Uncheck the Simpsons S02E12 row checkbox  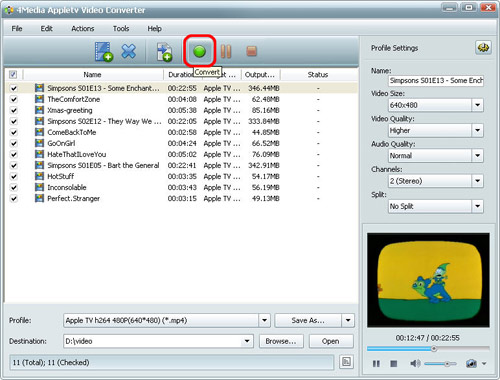click(14, 121)
